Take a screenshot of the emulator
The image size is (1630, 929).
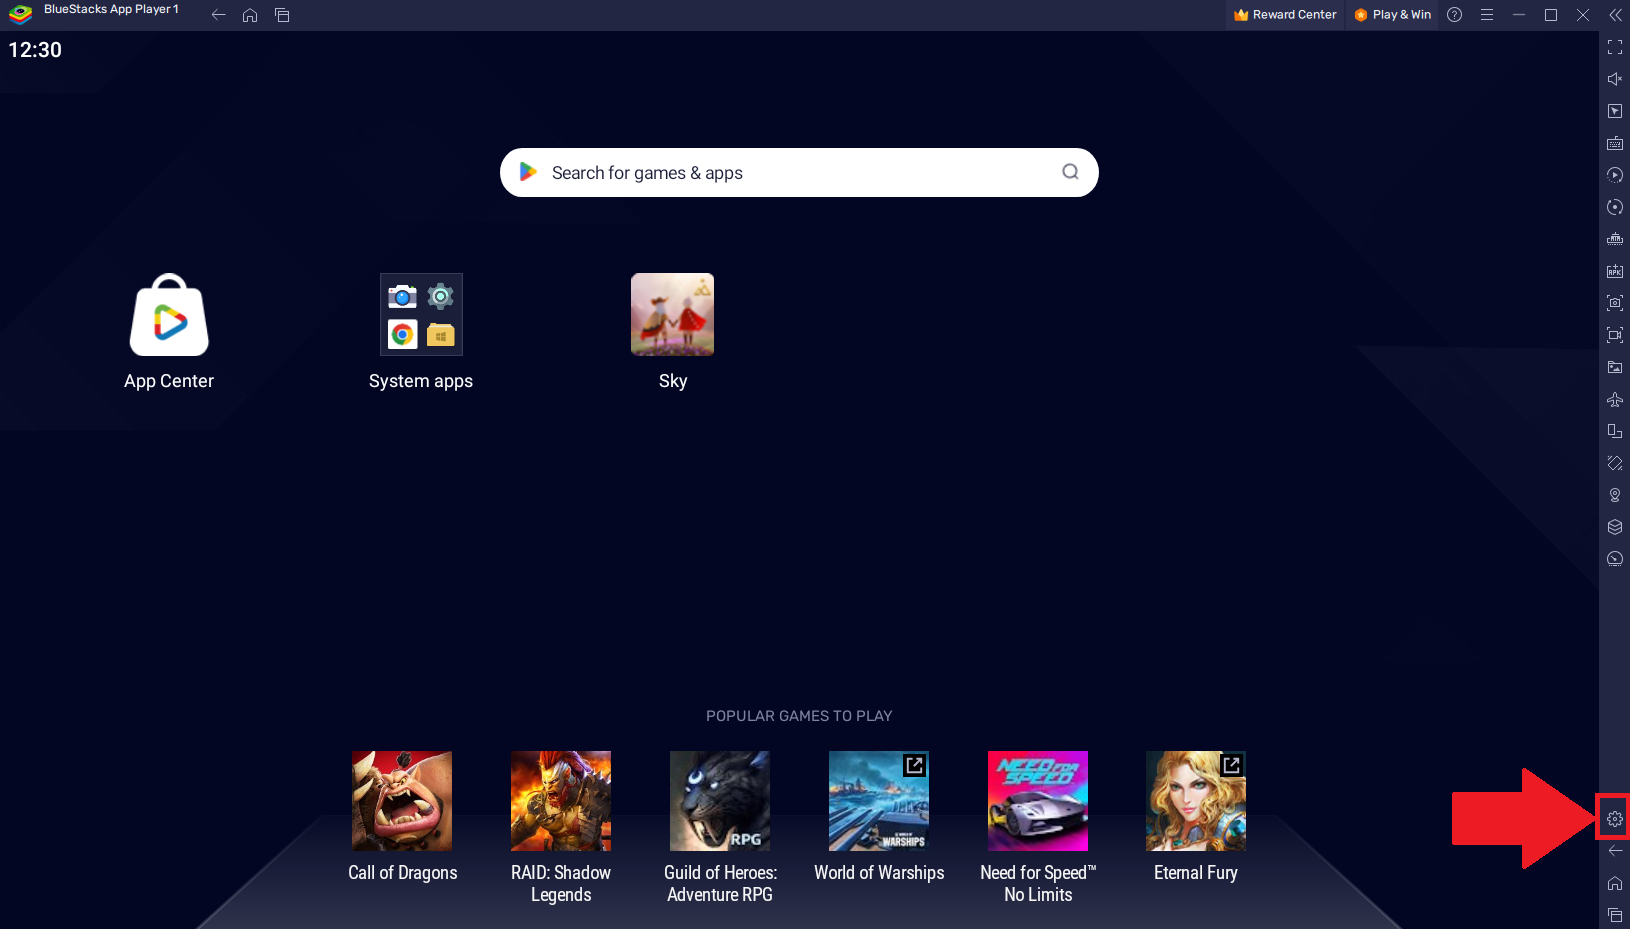coord(1615,303)
